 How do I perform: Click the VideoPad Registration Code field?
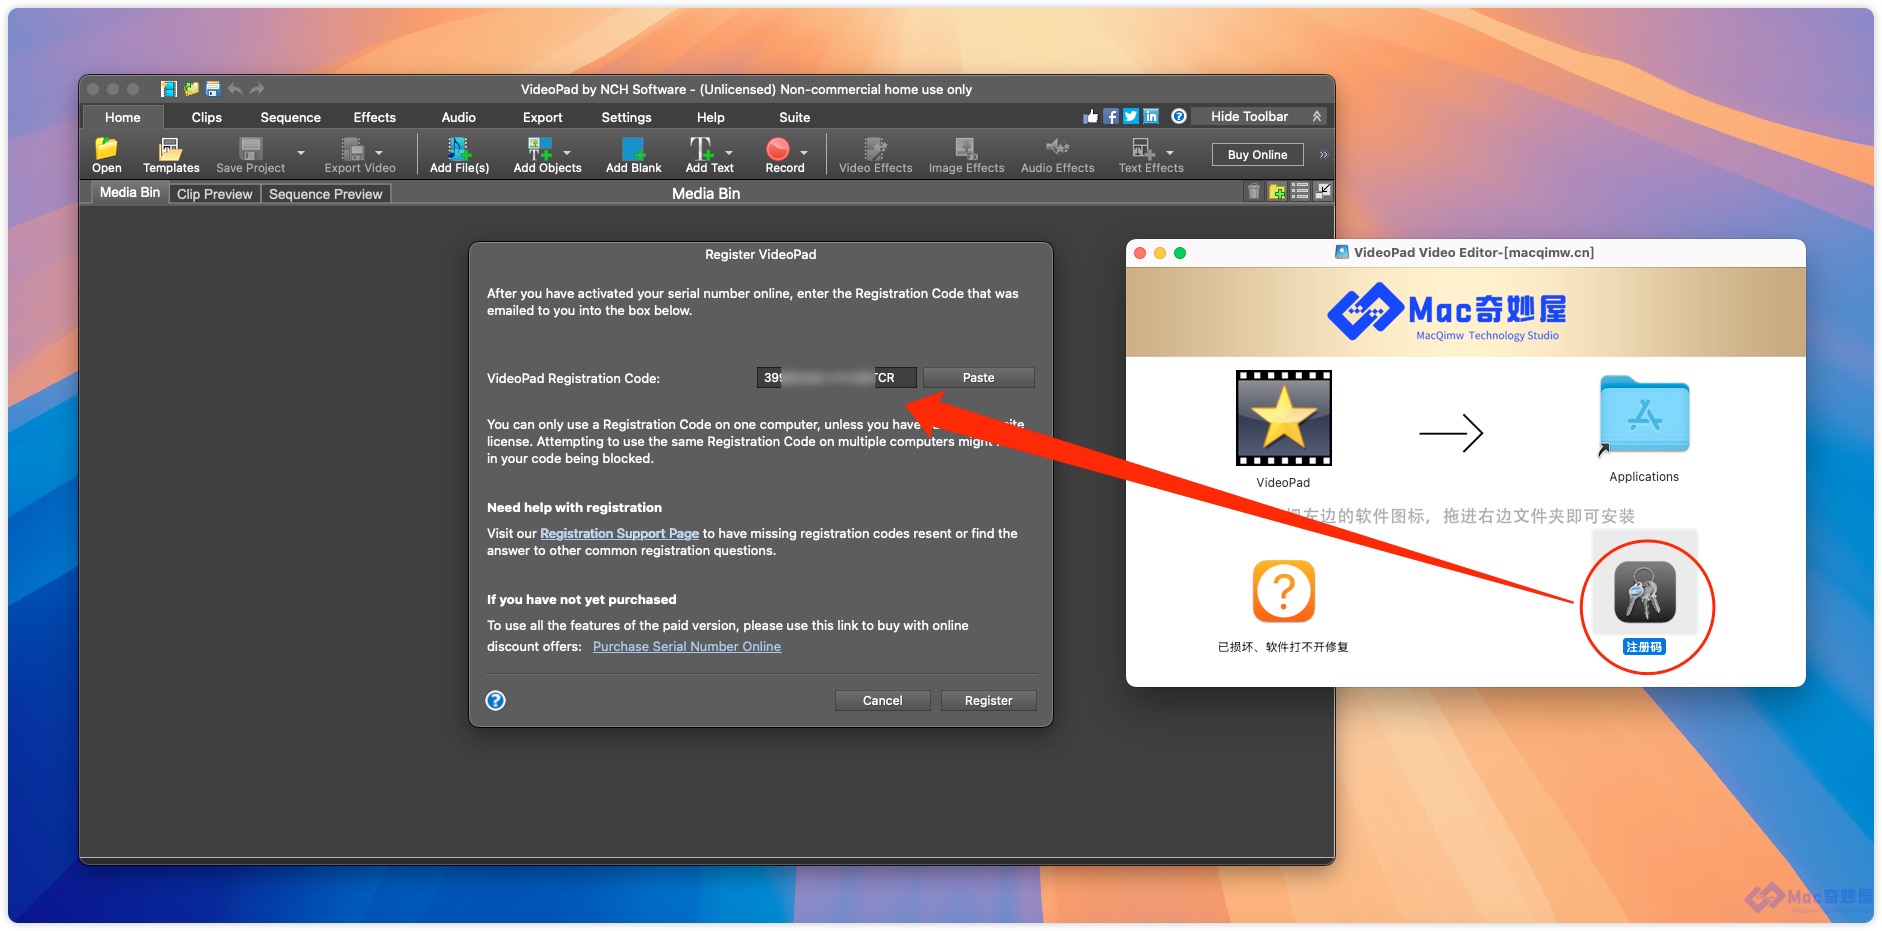pos(836,377)
